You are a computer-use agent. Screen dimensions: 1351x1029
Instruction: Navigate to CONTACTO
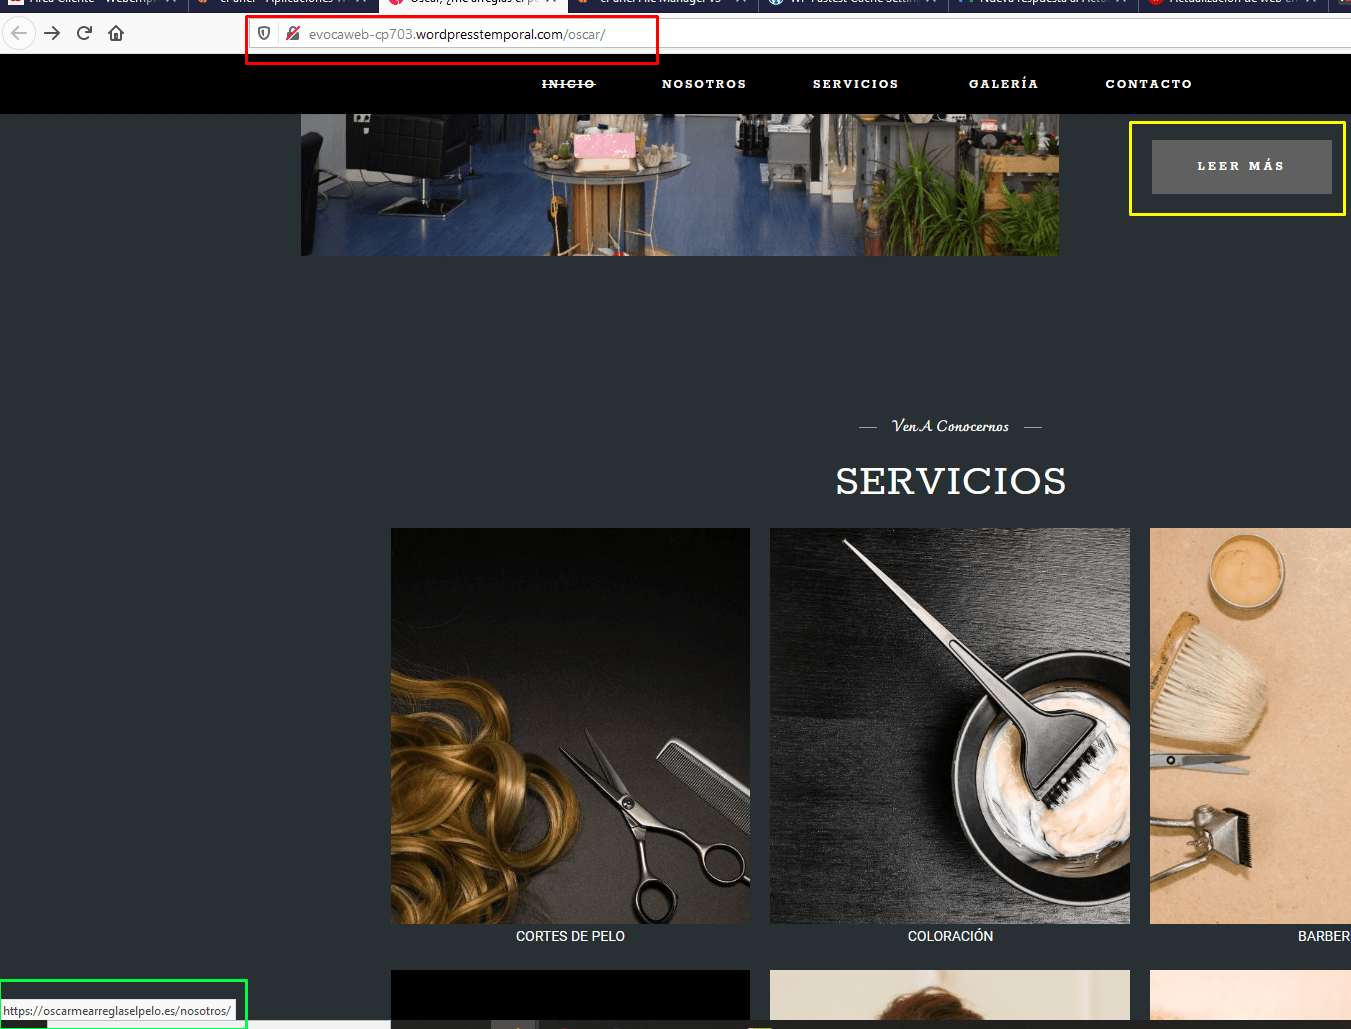coord(1148,84)
